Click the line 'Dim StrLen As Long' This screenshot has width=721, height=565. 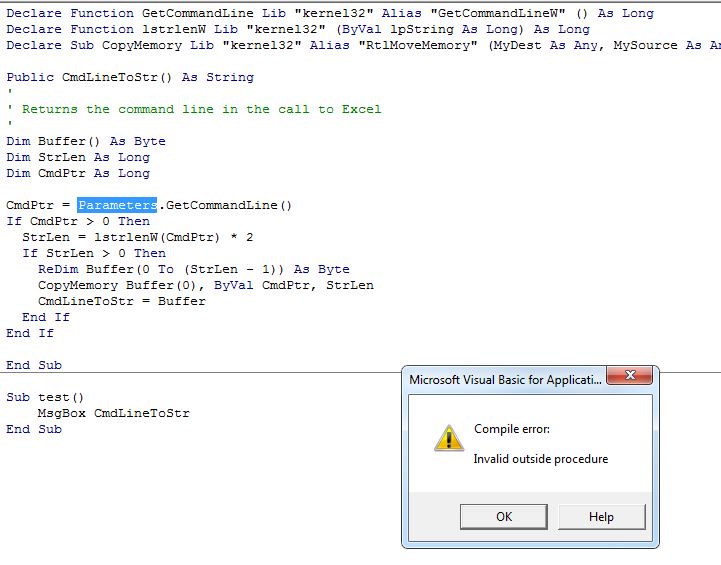pos(78,157)
